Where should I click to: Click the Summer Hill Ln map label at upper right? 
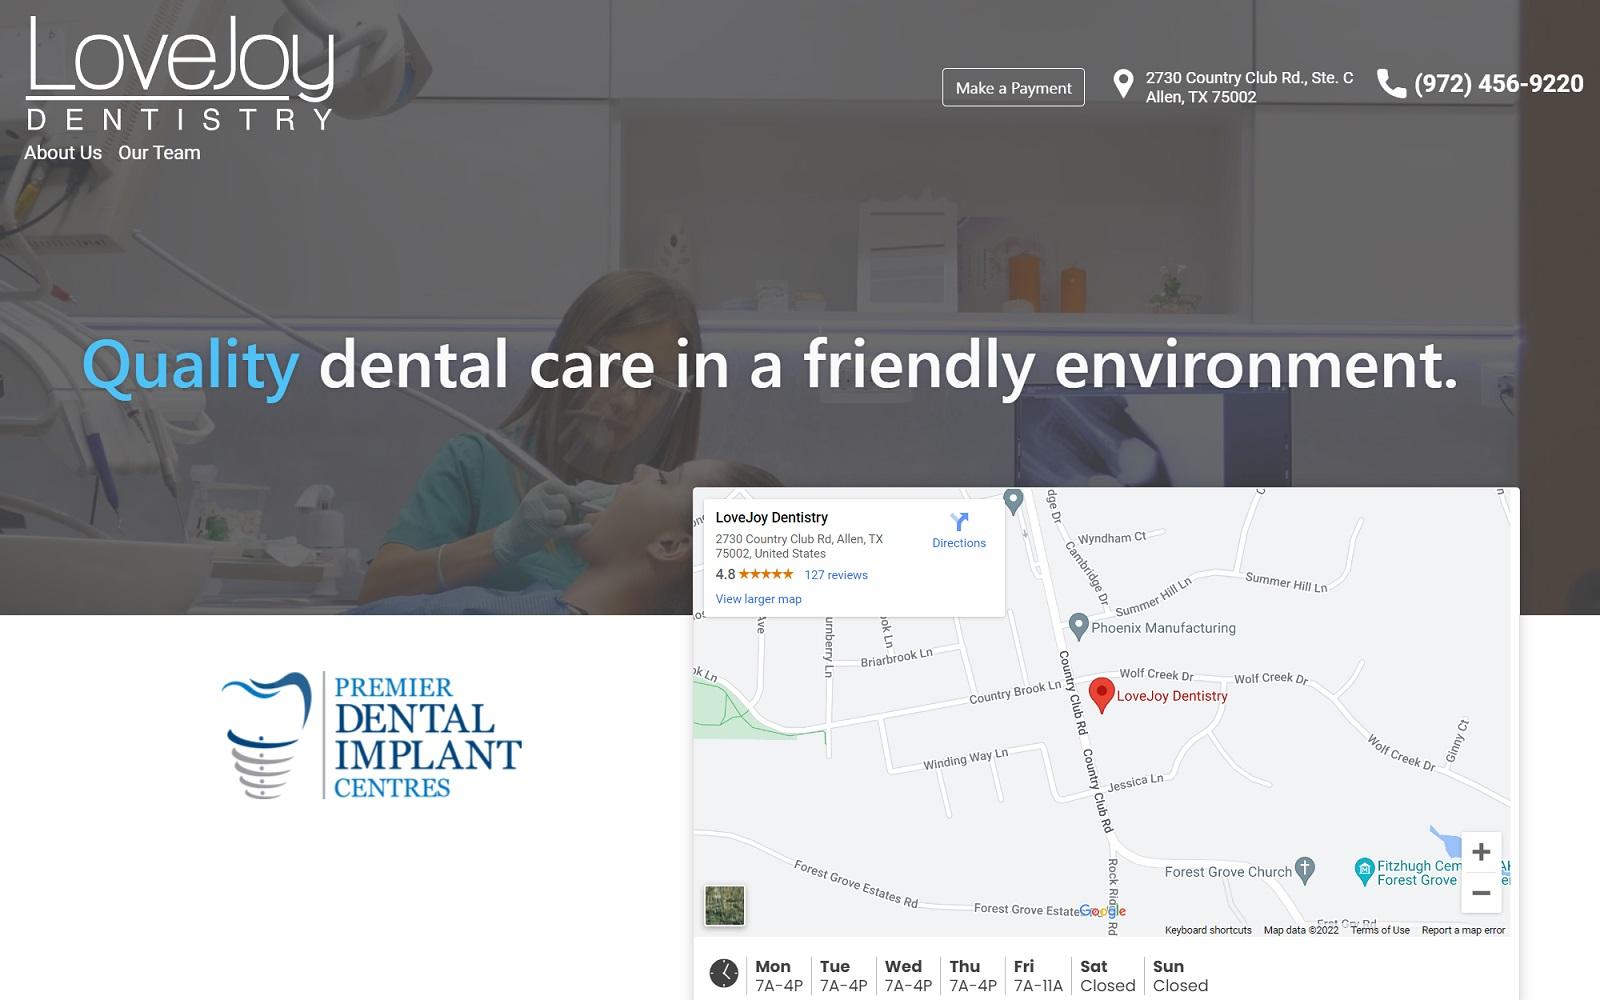point(1286,582)
